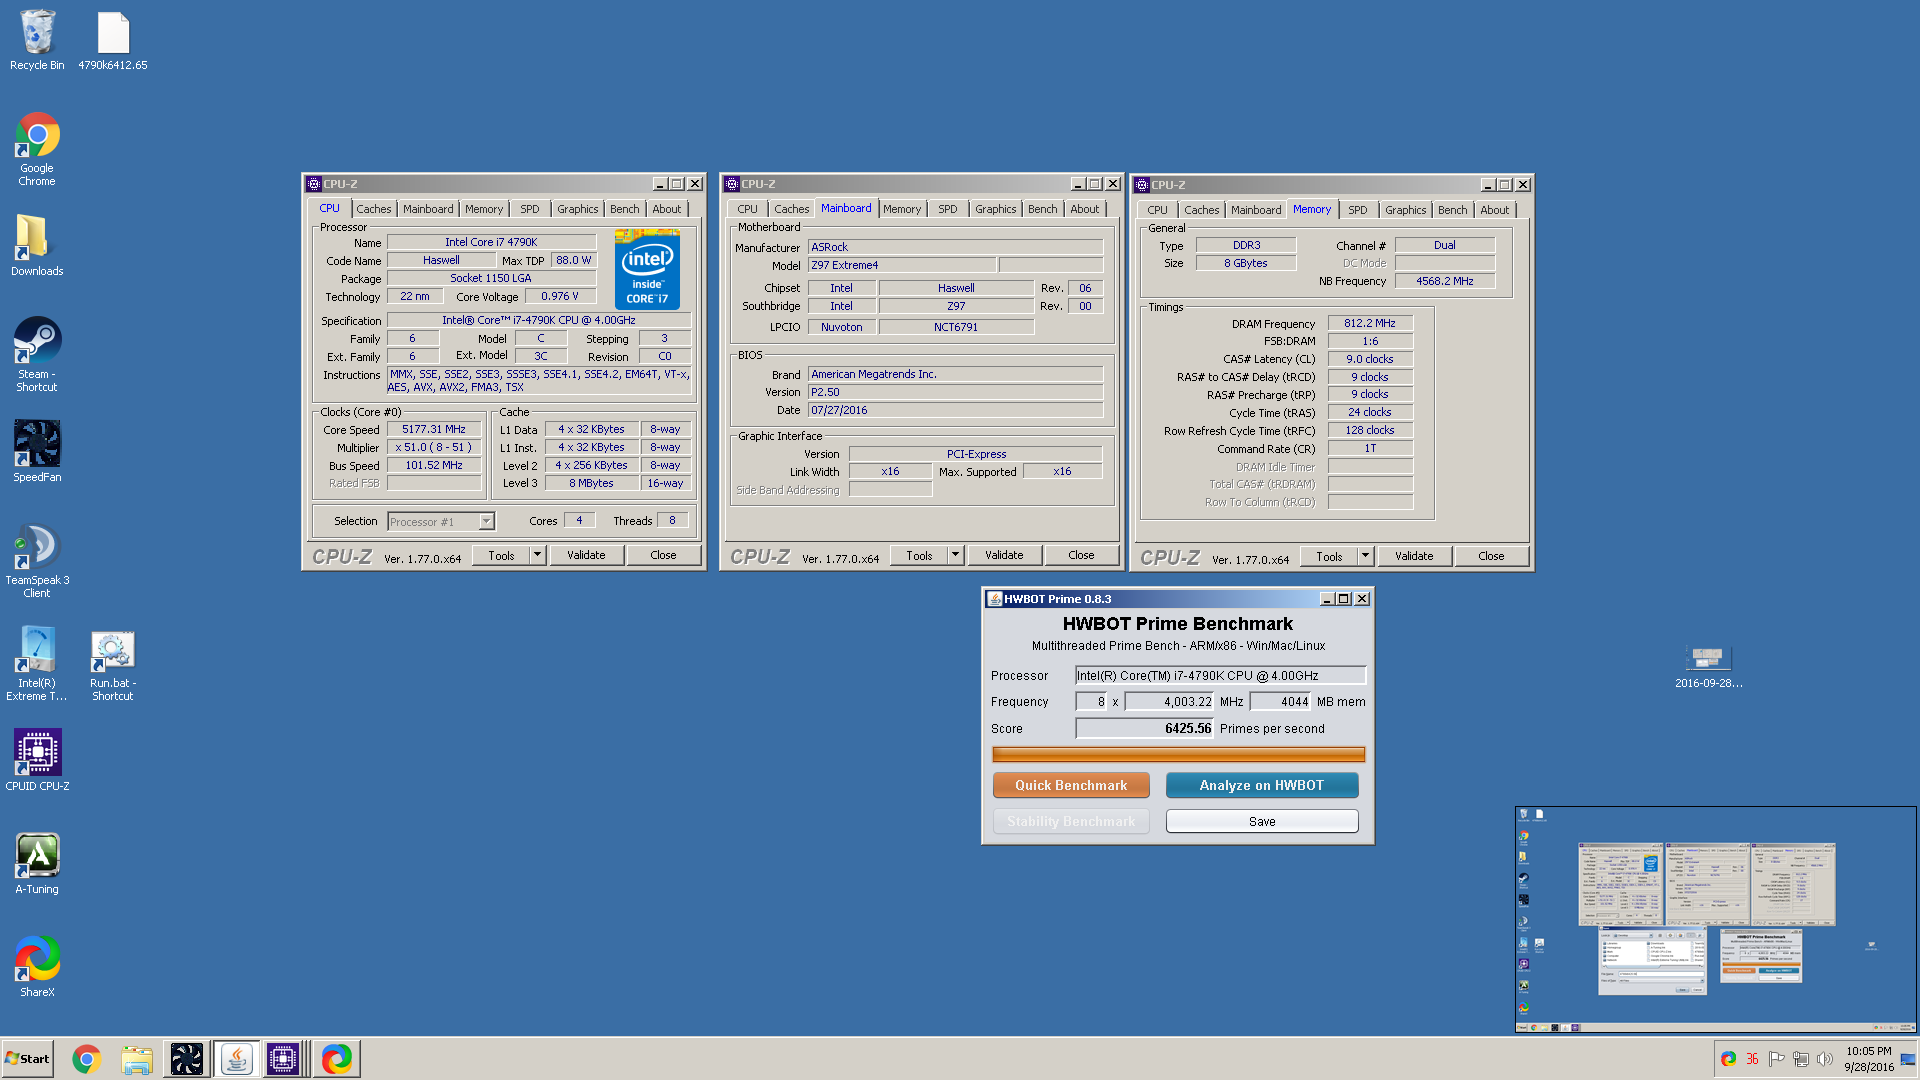The image size is (1920, 1080).
Task: Open Tools dropdown arrow in CPU tab window
Action: 537,555
